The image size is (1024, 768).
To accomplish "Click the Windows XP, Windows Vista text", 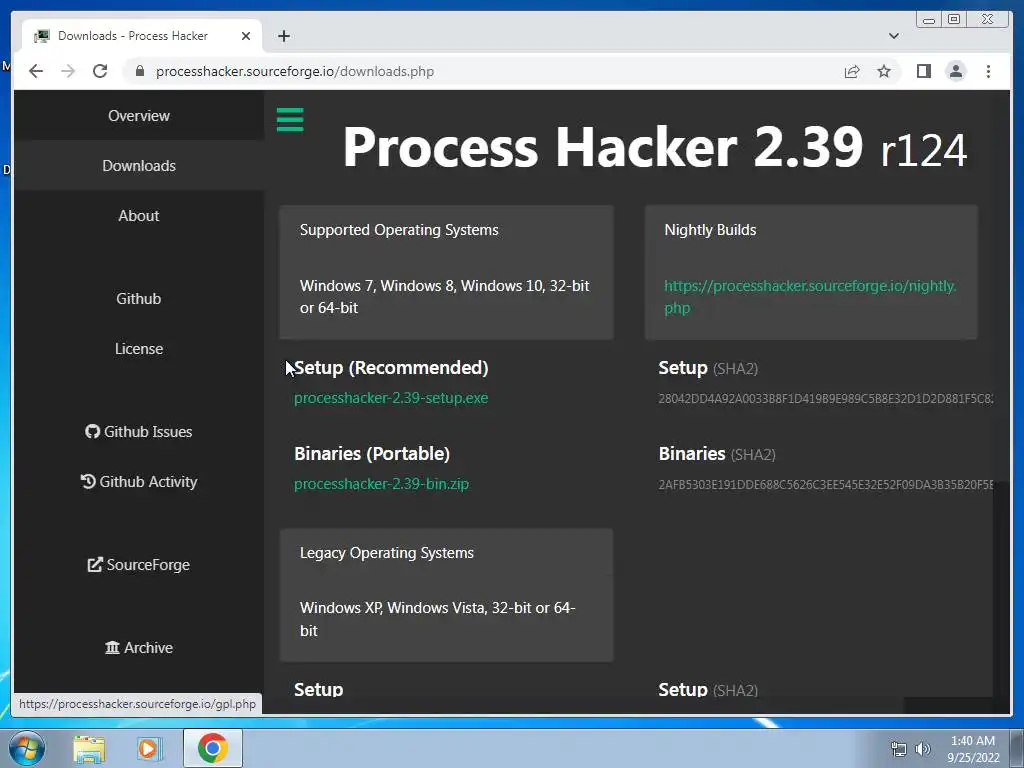I will pyautogui.click(x=438, y=619).
